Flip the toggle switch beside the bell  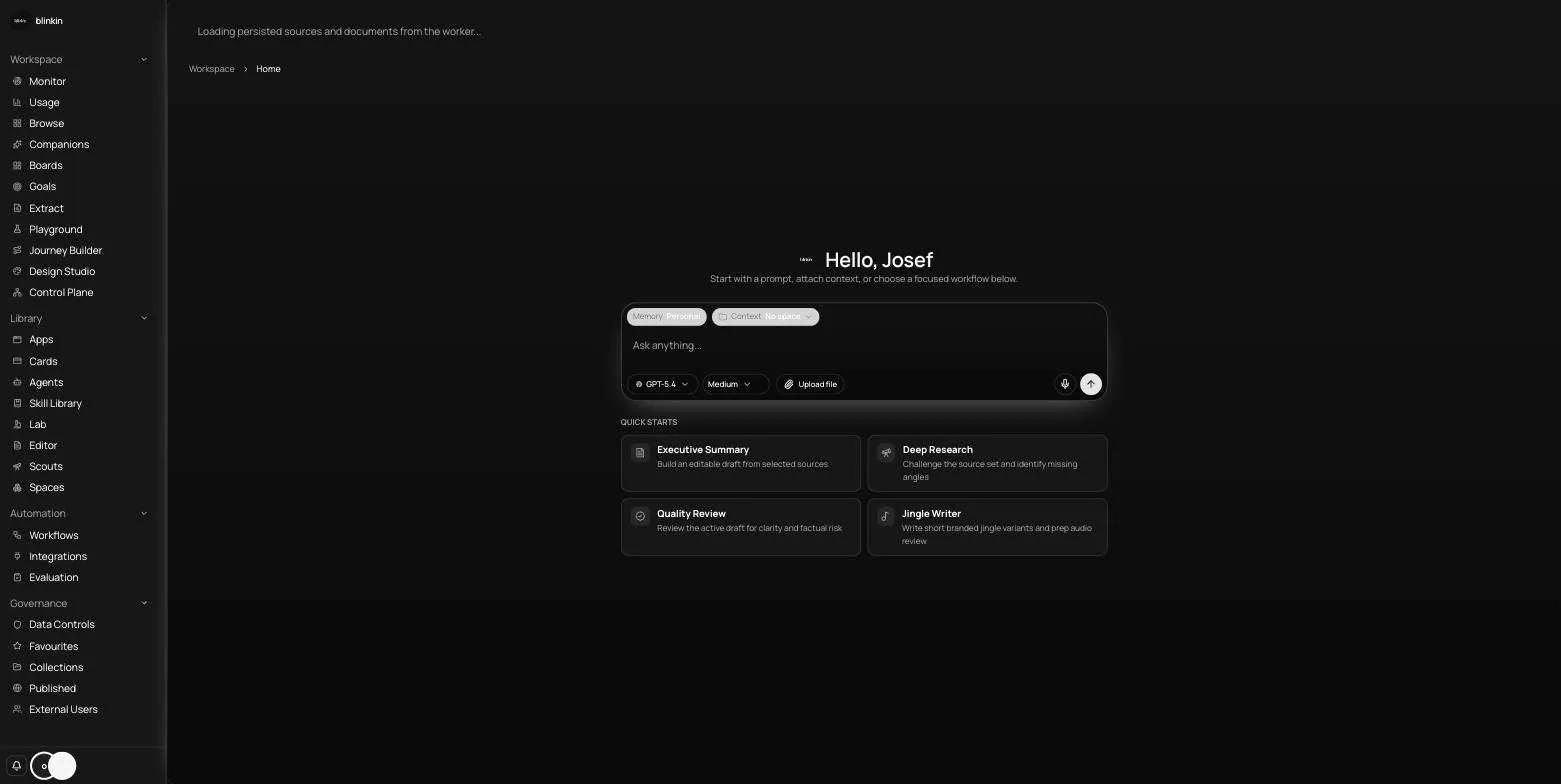click(53, 766)
